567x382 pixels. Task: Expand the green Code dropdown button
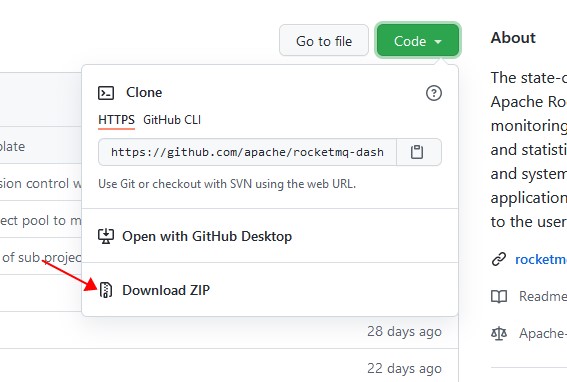coord(418,41)
